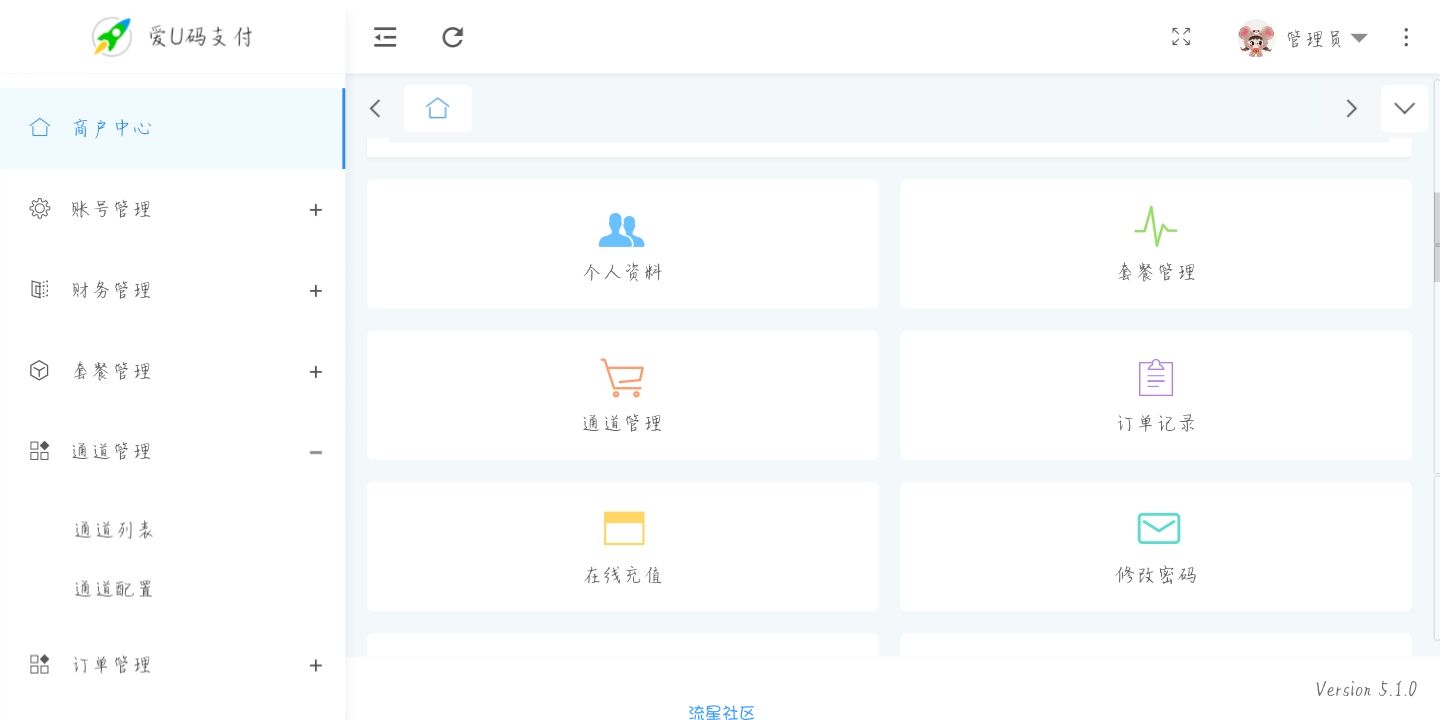Collapse the sidebar with the menu-fold icon

(385, 37)
